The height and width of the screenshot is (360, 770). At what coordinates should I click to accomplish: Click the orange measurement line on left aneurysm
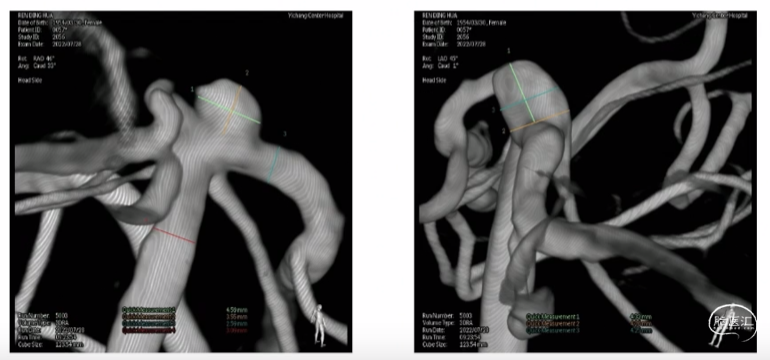[x=233, y=110]
